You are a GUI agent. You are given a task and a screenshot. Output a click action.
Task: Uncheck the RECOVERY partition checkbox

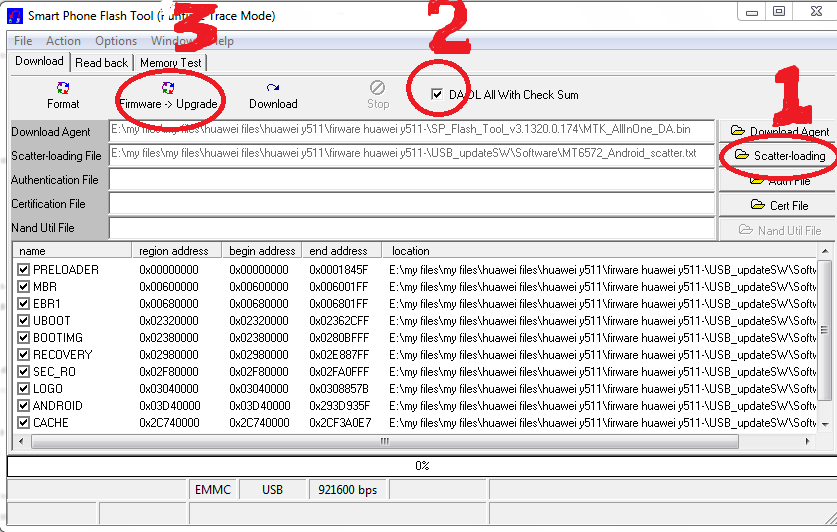(24, 355)
